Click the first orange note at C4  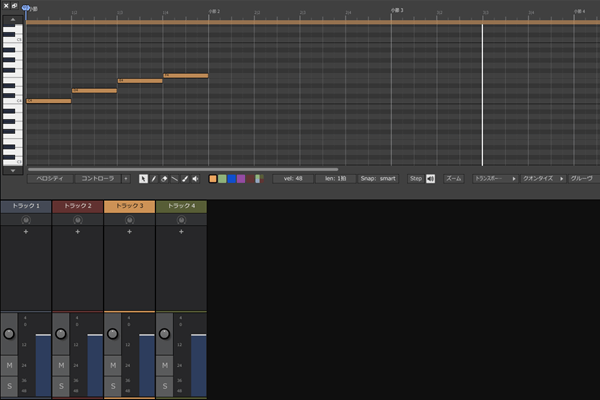[x=48, y=101]
